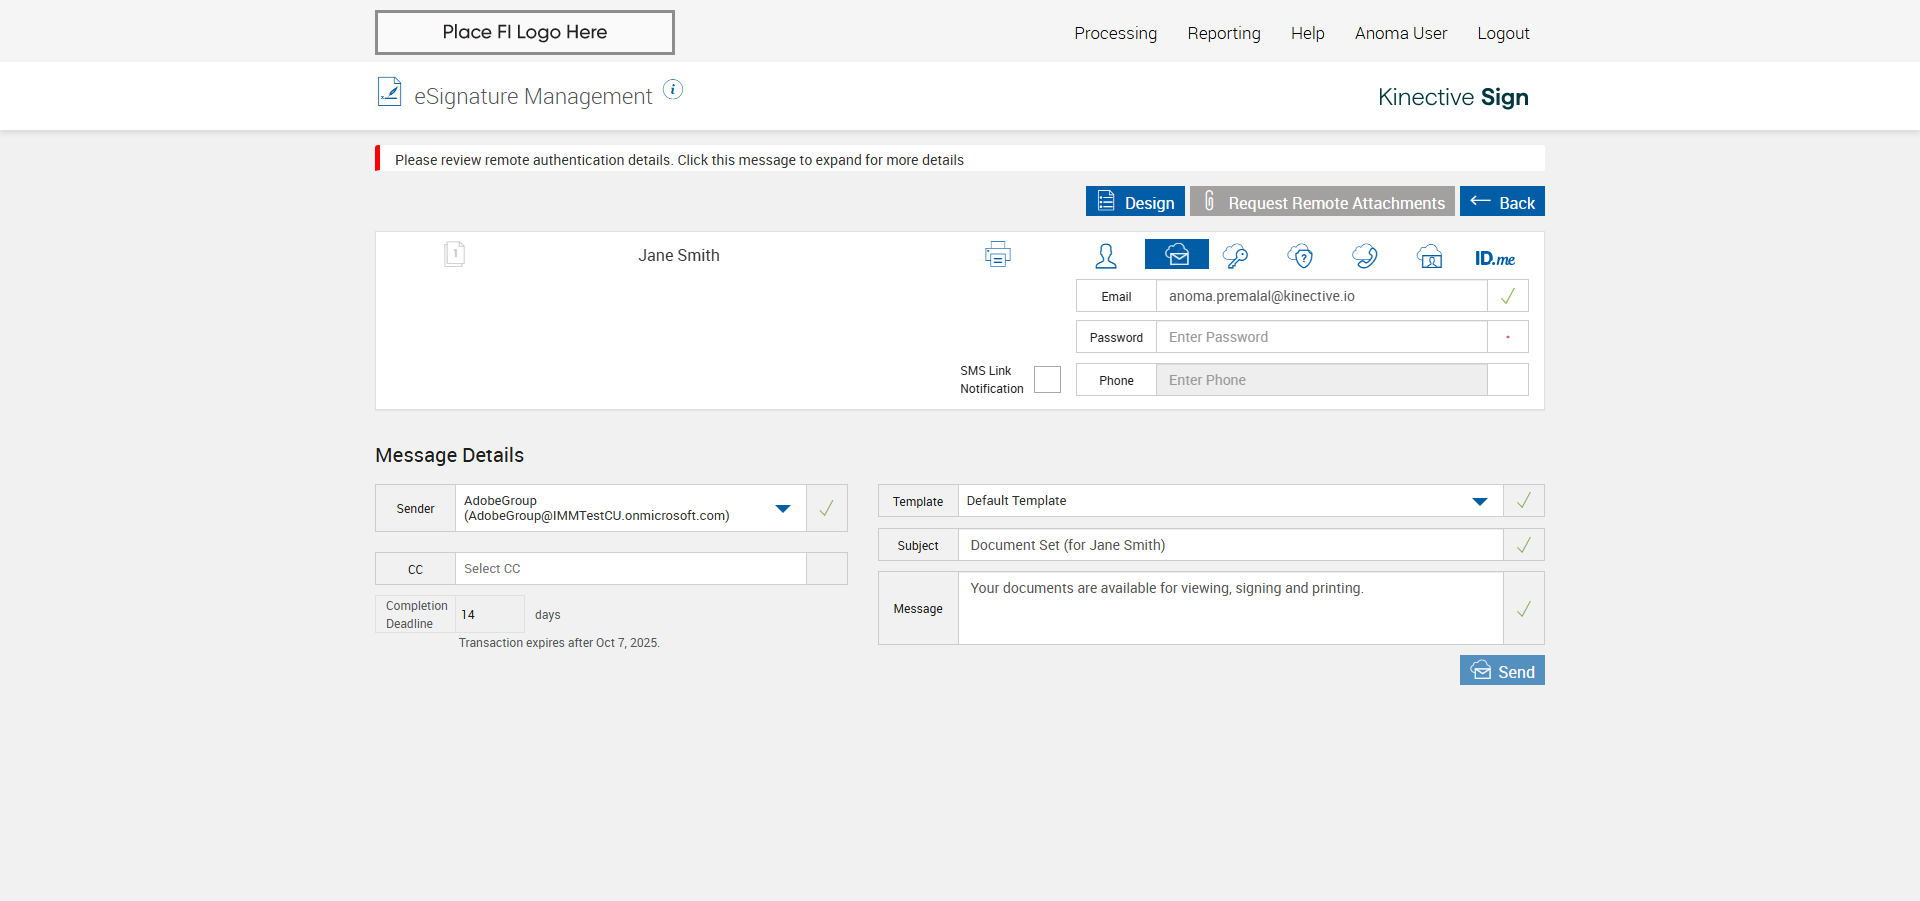Click the Design button

(x=1135, y=202)
